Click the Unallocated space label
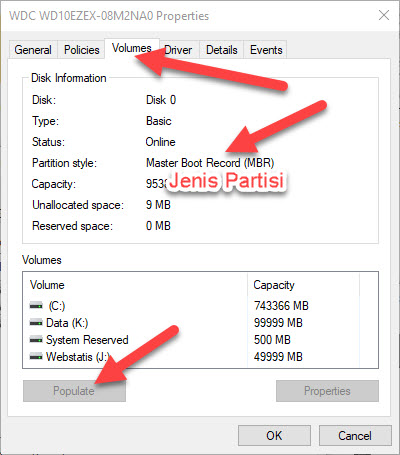 (78, 205)
